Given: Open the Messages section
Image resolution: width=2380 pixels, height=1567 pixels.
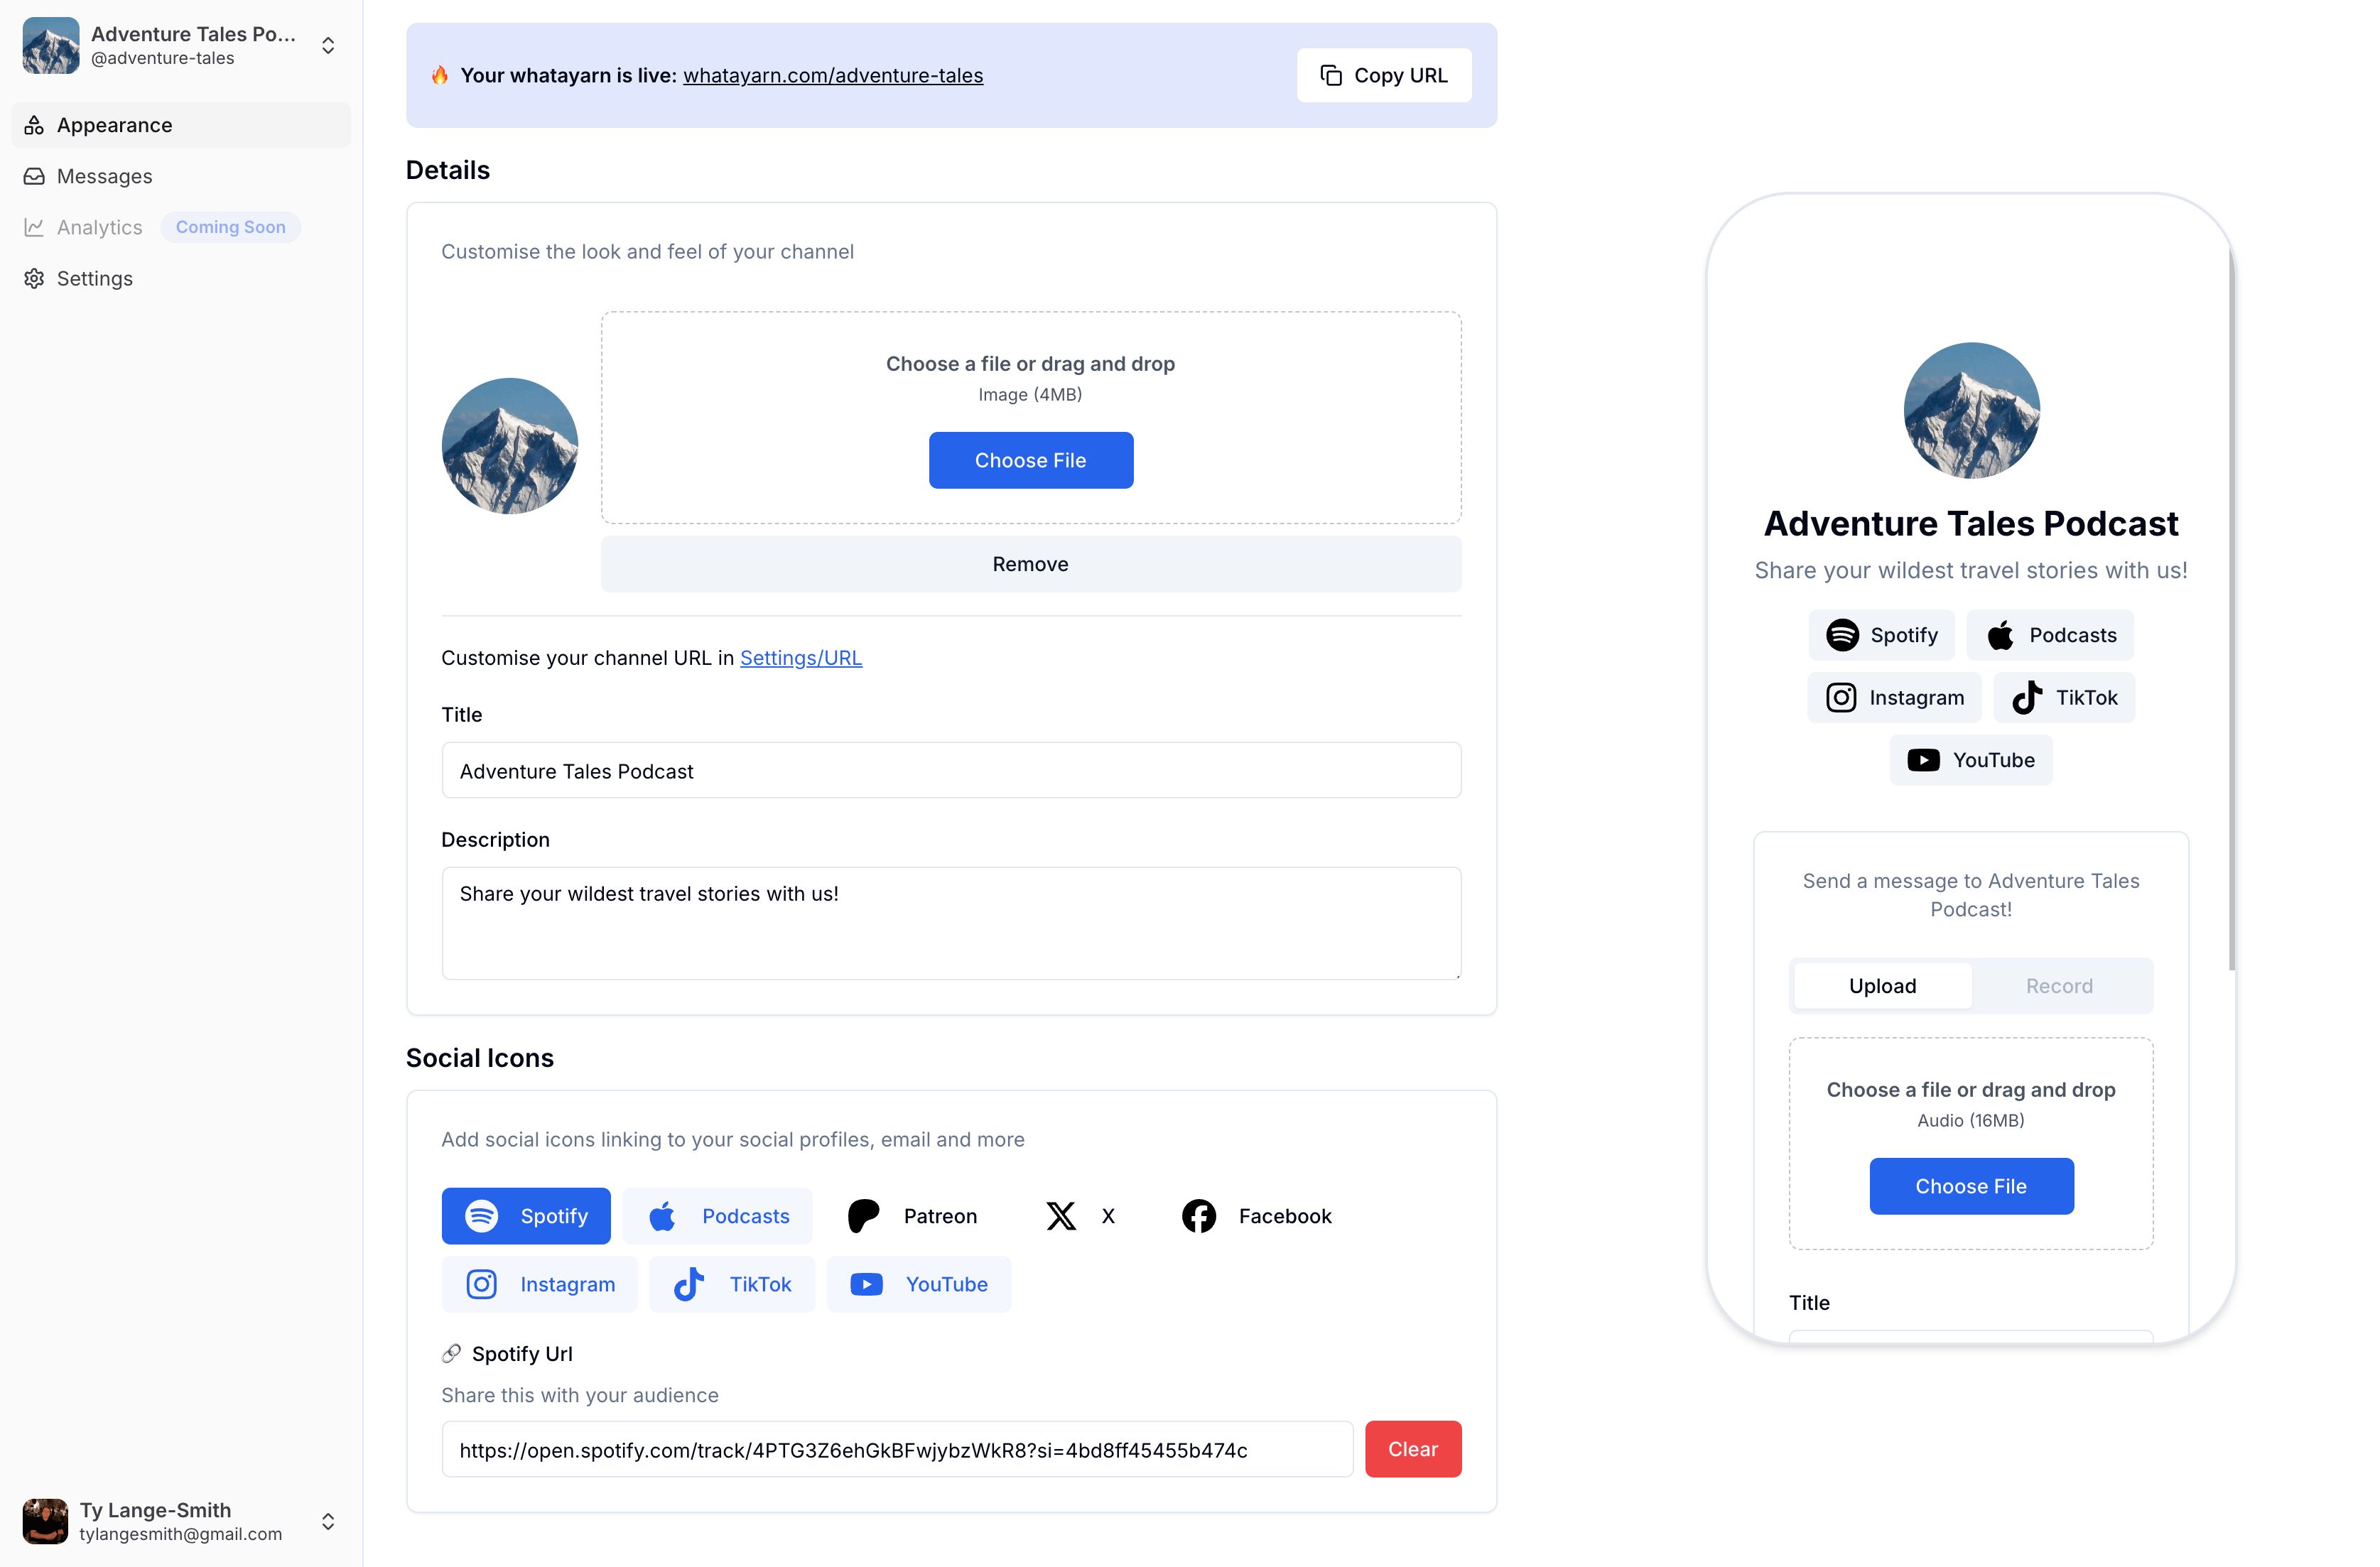Looking at the screenshot, I should click(103, 175).
